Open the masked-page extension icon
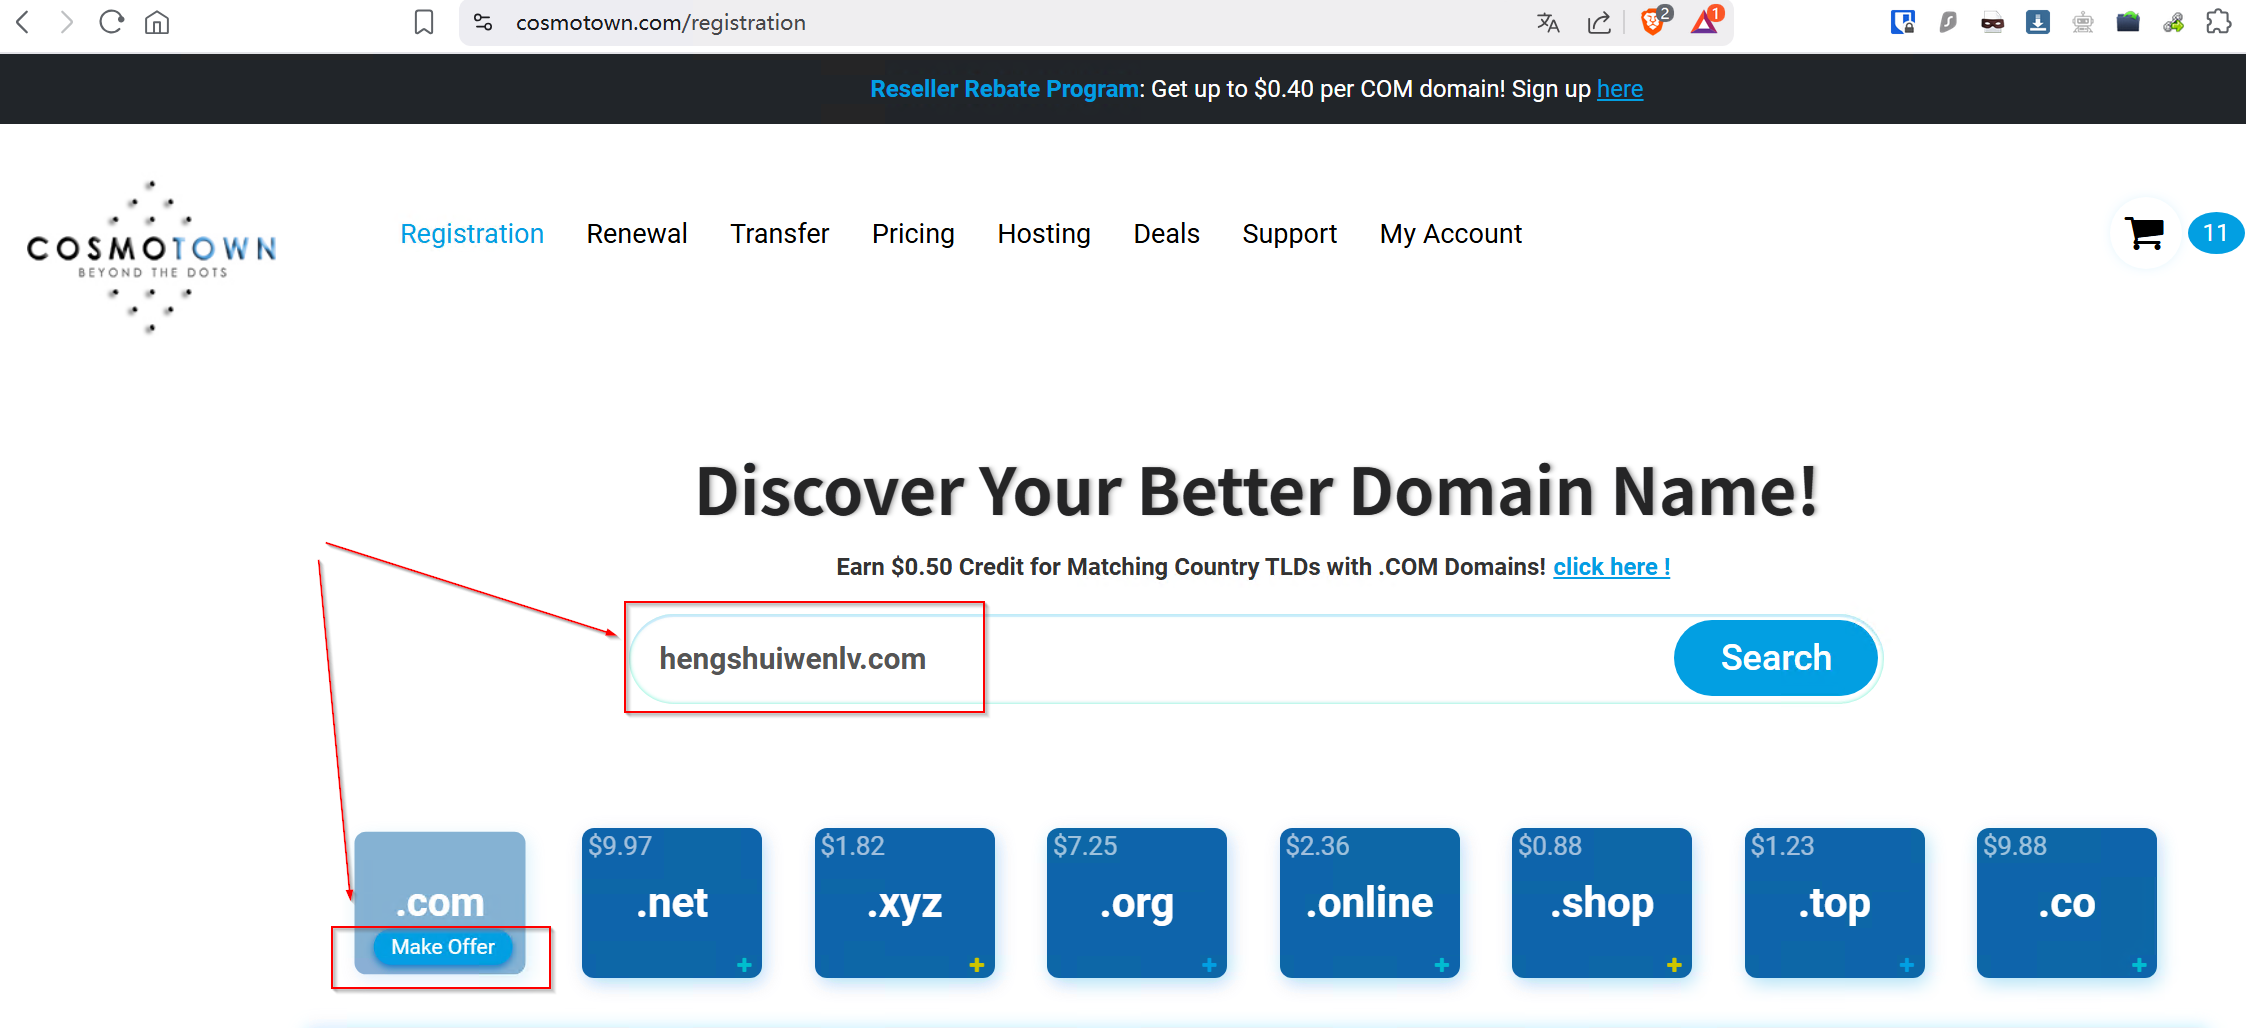 [1992, 22]
